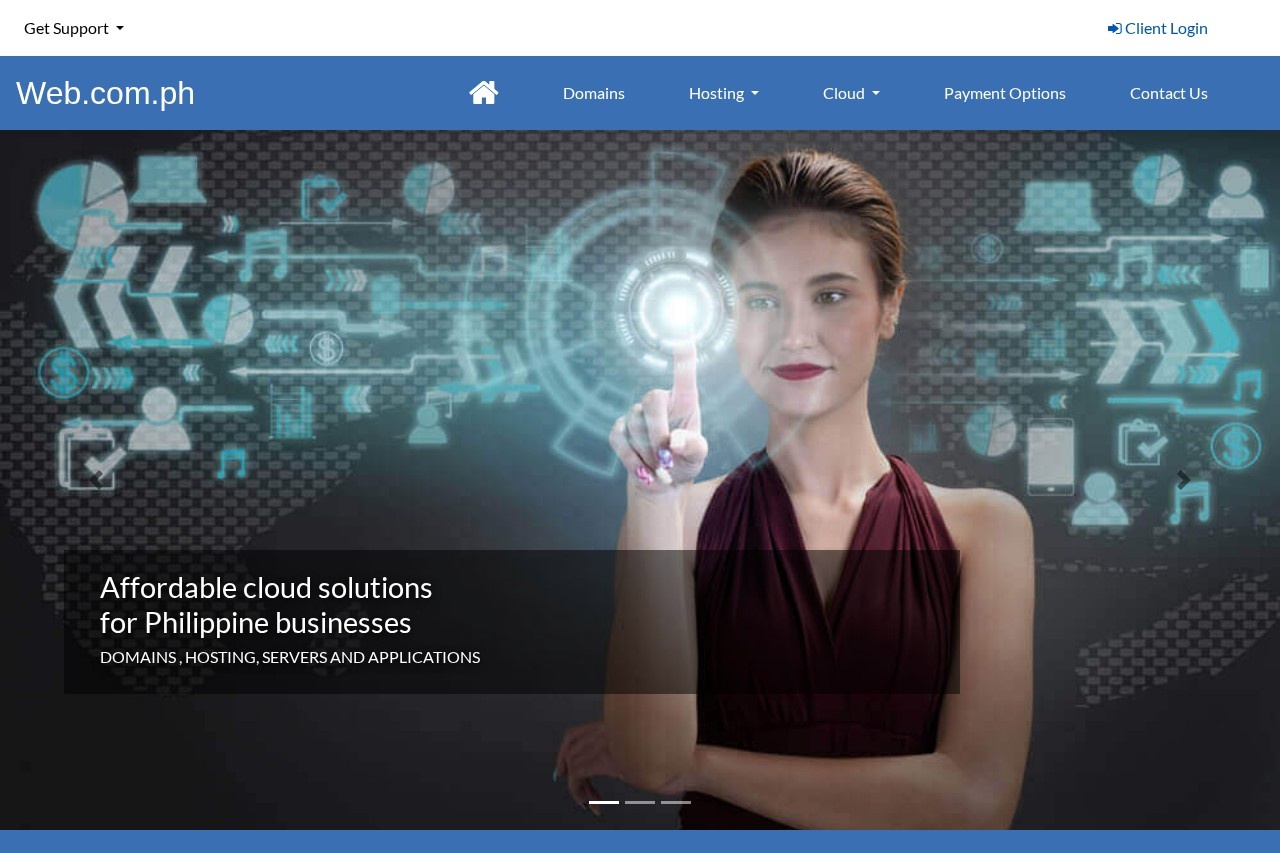Click the Hosting dropdown caret

click(755, 94)
